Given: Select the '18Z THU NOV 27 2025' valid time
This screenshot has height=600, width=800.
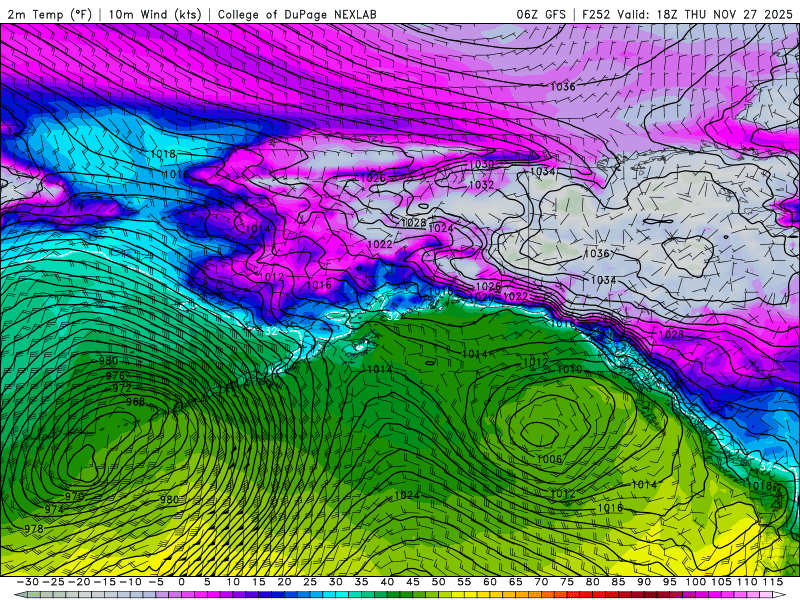Looking at the screenshot, I should pyautogui.click(x=724, y=14).
